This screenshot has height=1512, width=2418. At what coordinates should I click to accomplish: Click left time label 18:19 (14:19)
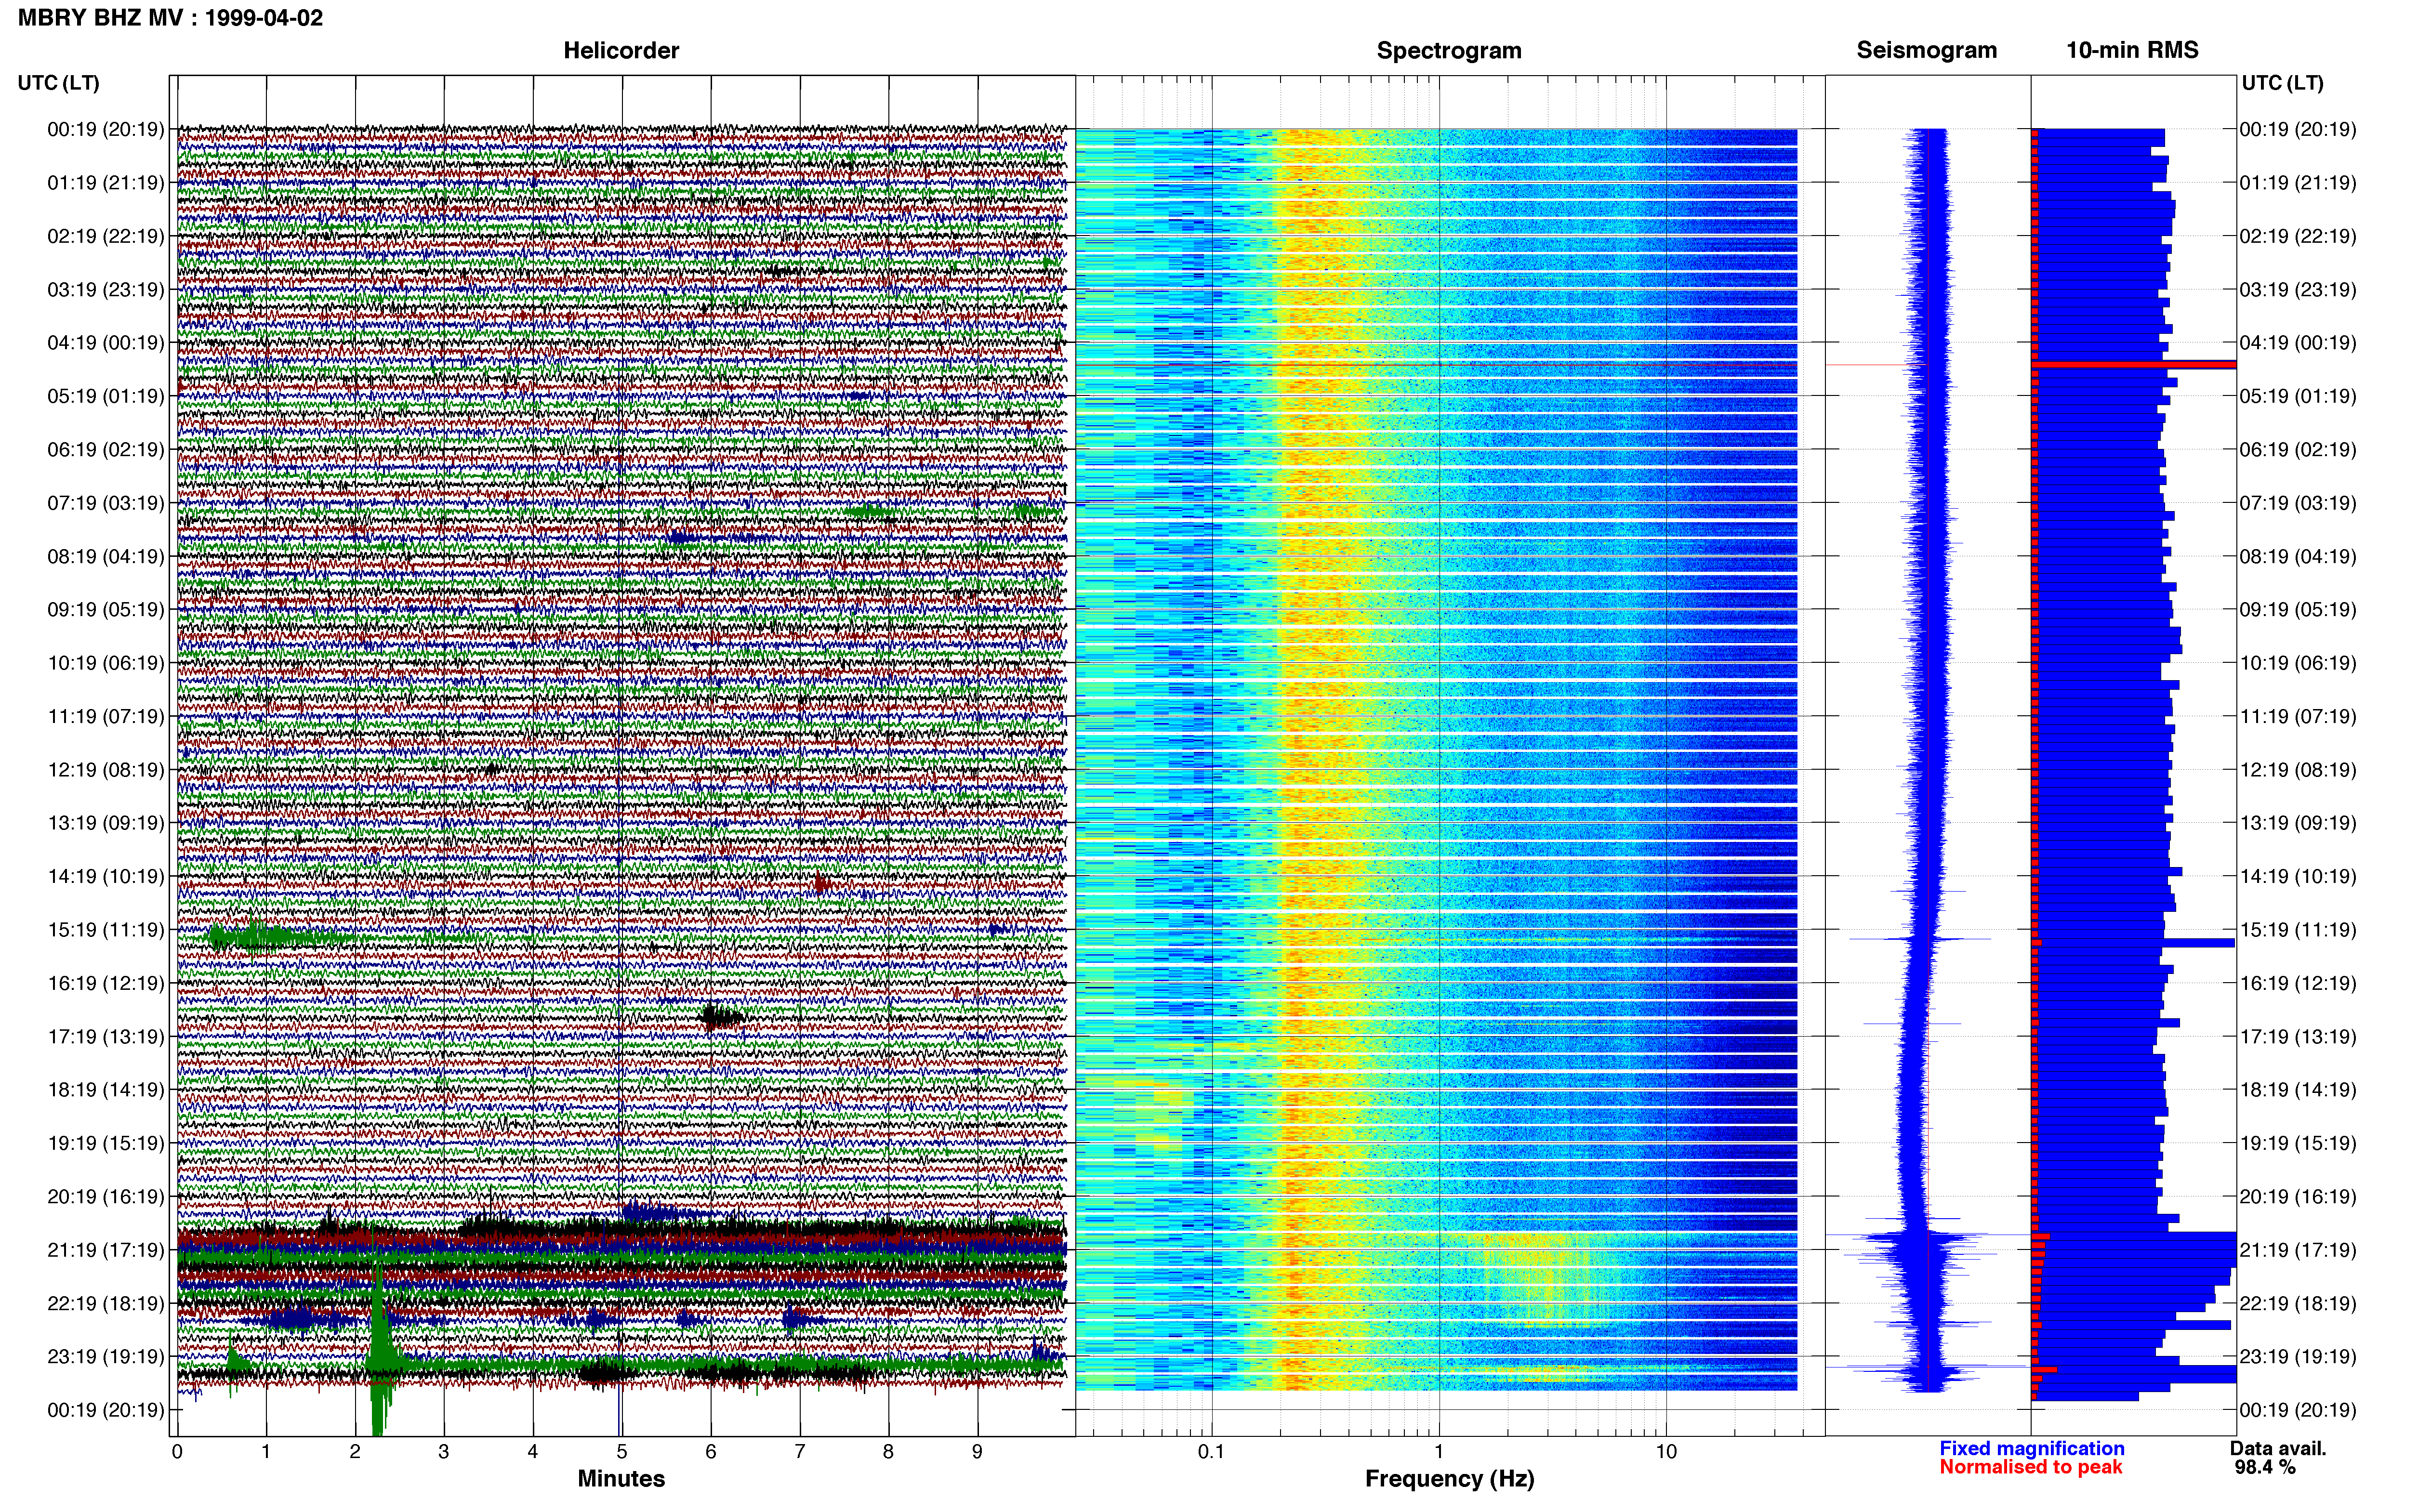[106, 1090]
